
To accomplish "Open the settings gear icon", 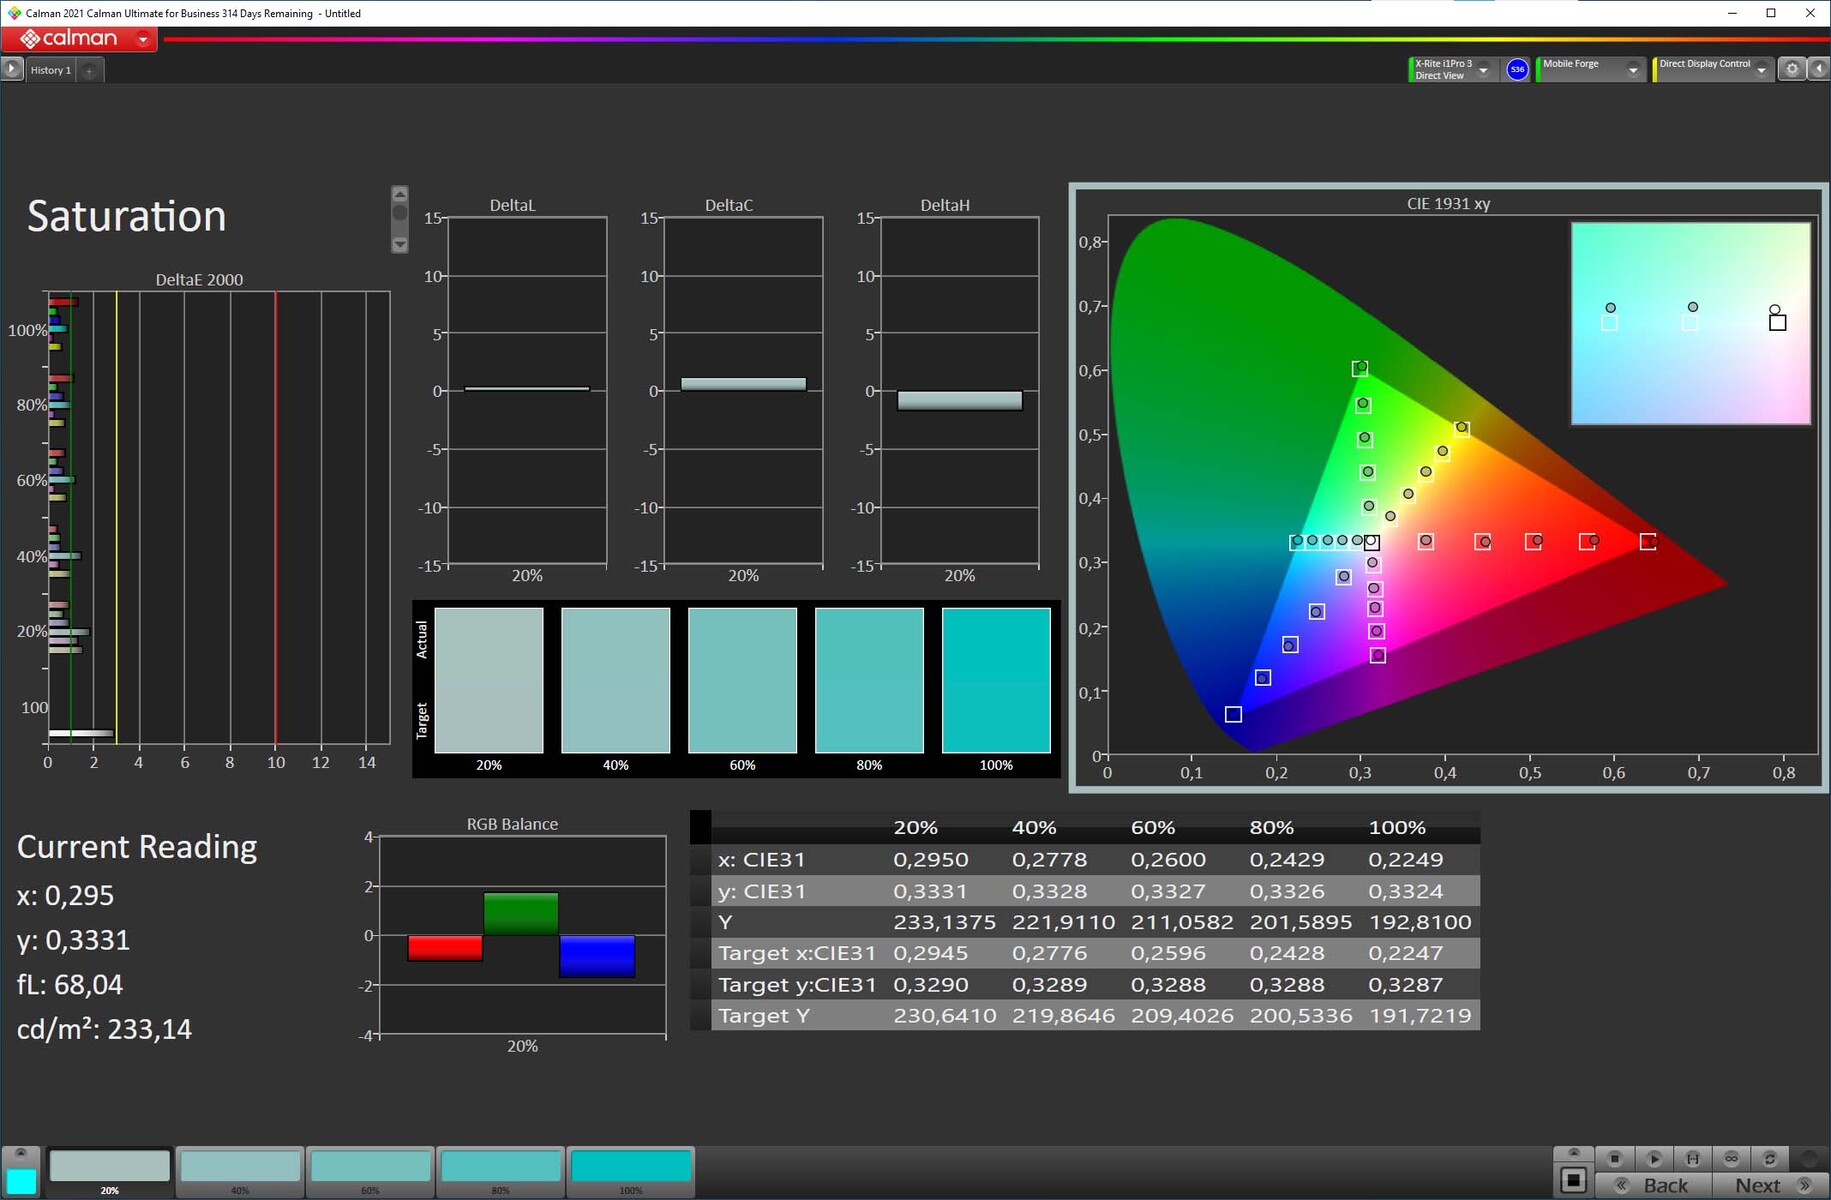I will pyautogui.click(x=1792, y=69).
